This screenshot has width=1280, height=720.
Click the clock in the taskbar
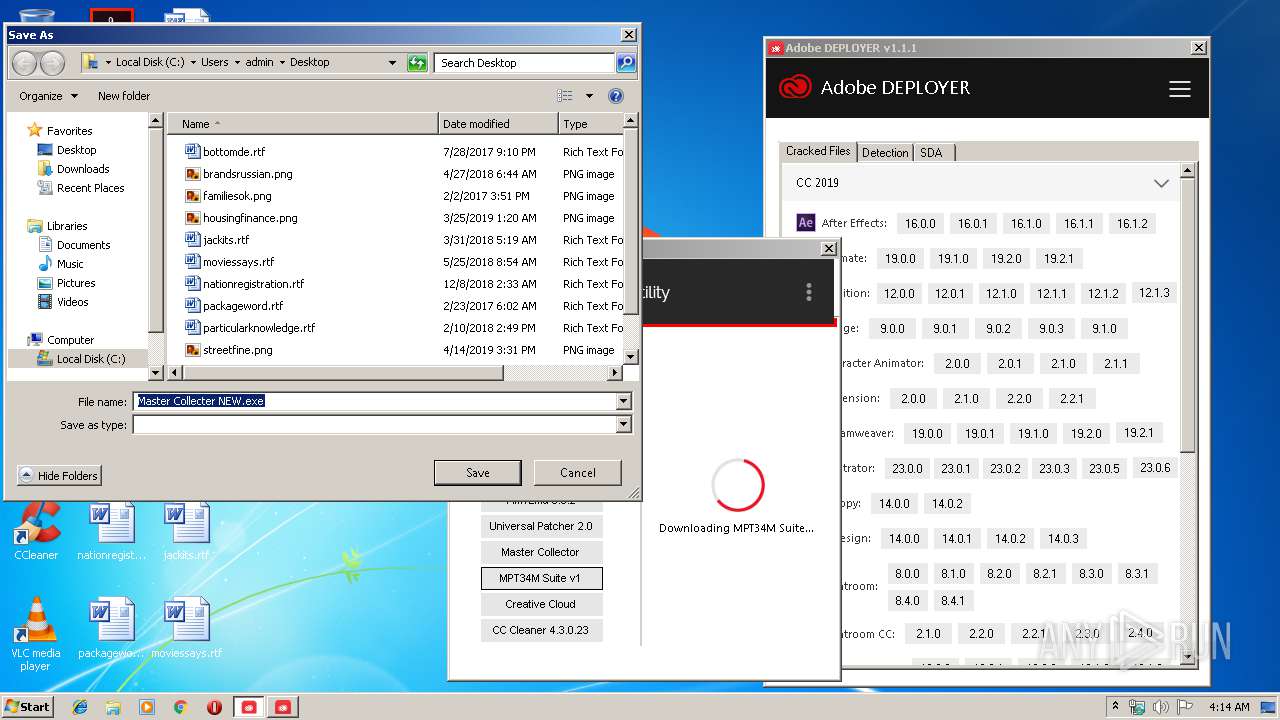(x=1229, y=707)
